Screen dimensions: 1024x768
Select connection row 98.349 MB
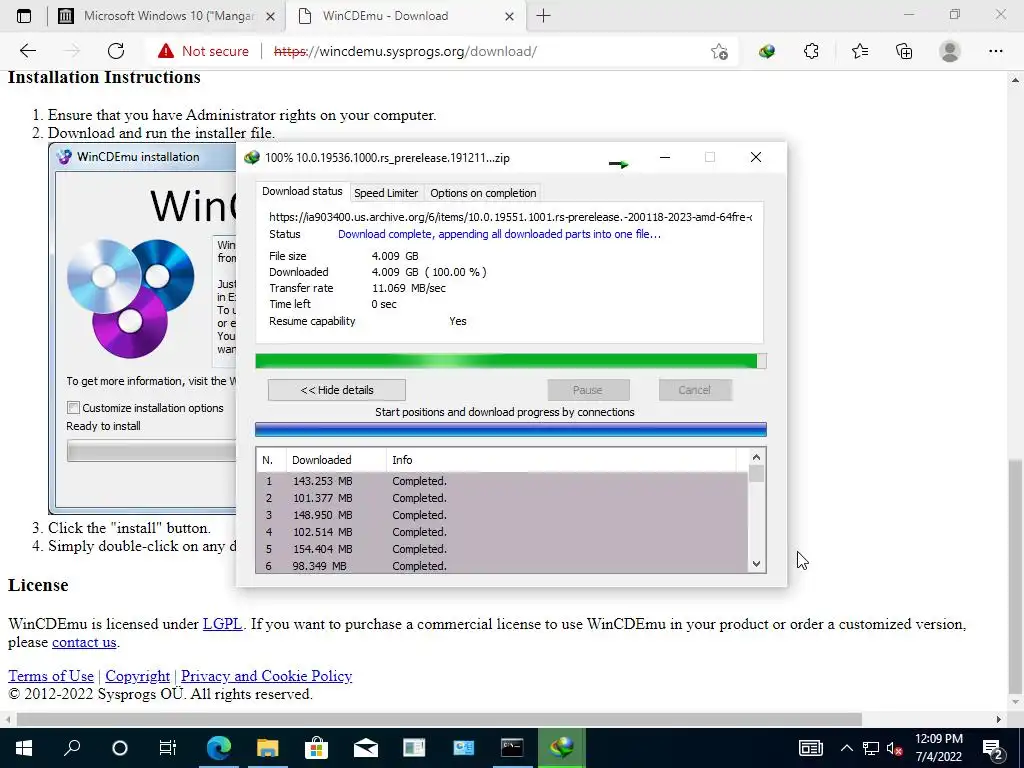(x=502, y=566)
